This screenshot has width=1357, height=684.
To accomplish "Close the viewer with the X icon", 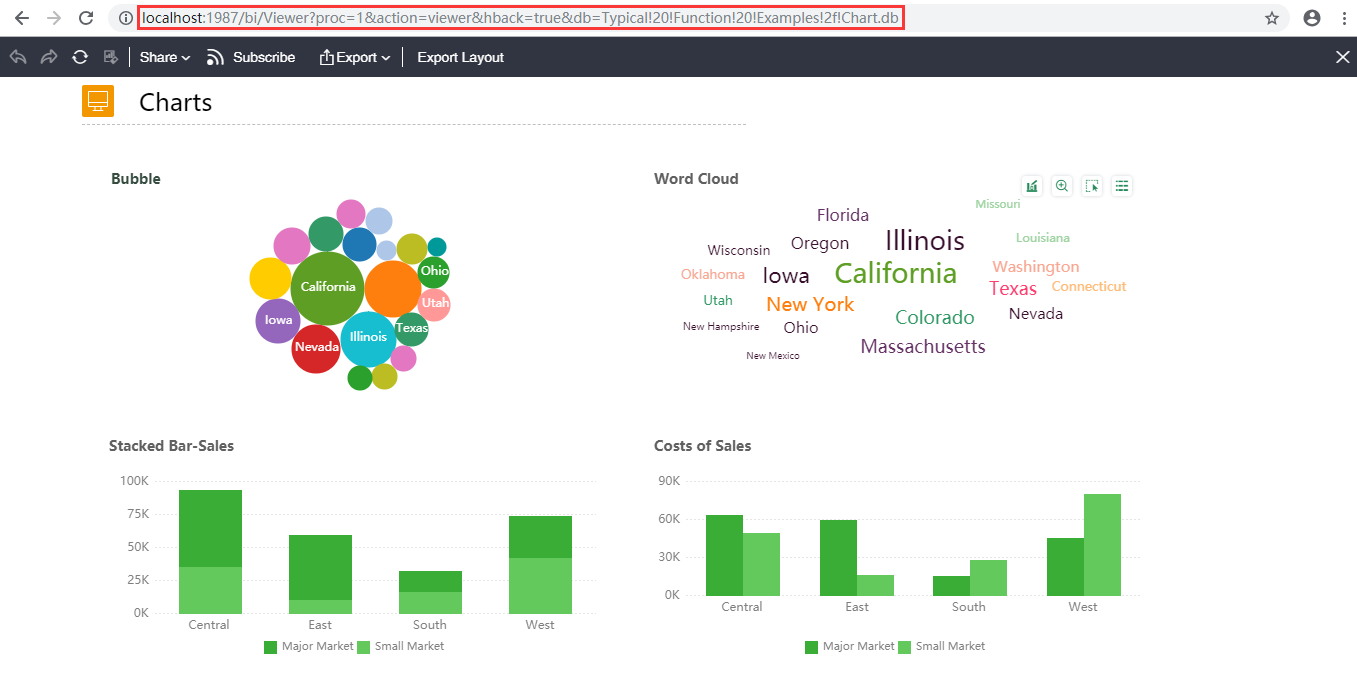I will 1343,57.
